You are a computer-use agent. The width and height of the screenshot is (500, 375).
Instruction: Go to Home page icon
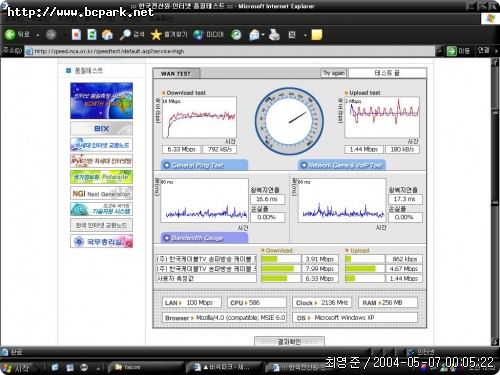pos(107,34)
